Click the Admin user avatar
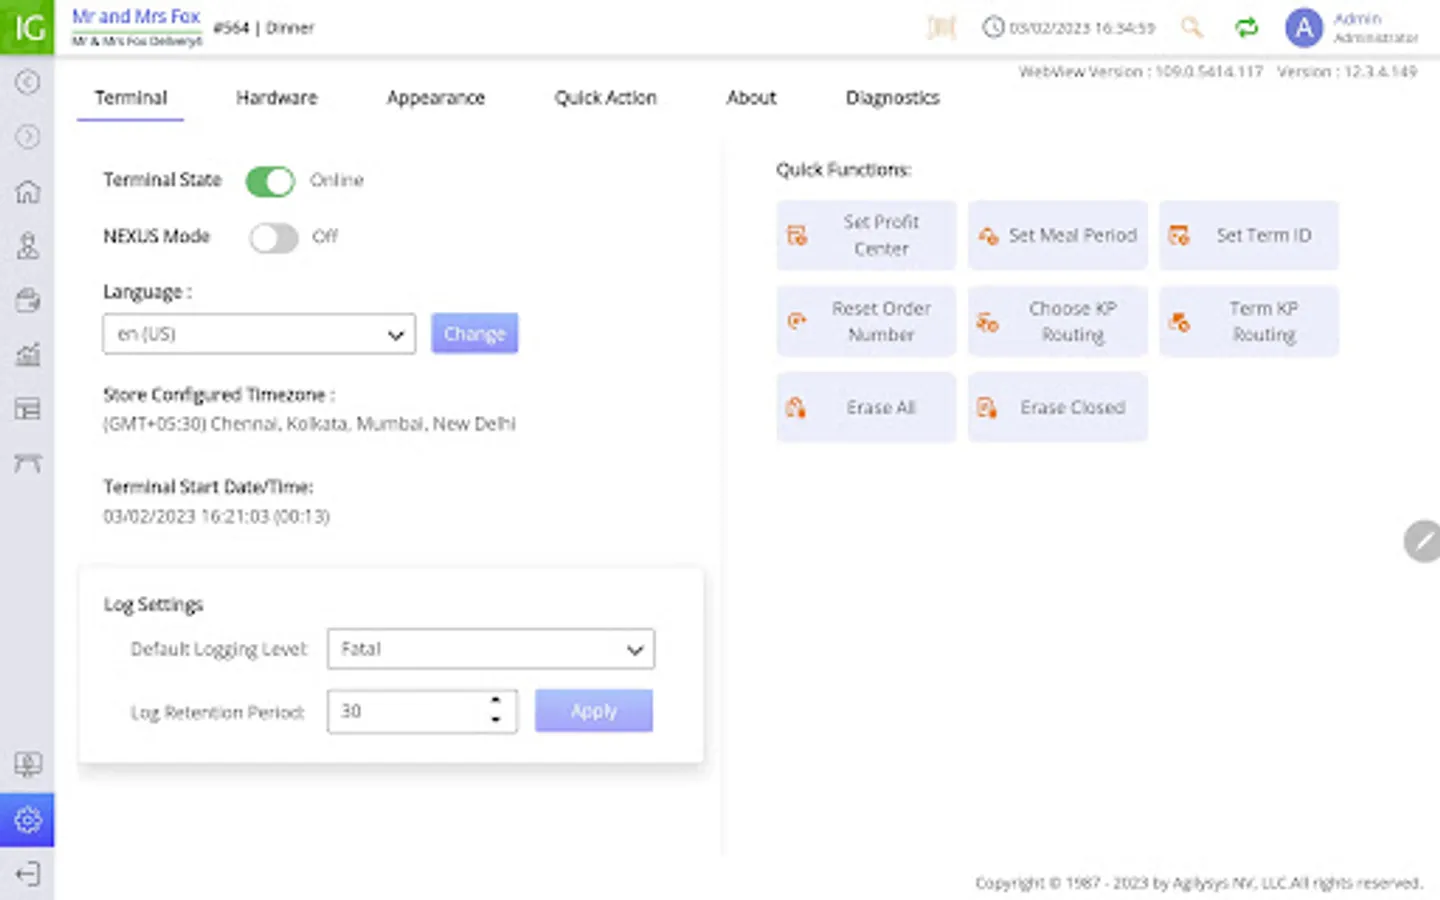Image resolution: width=1440 pixels, height=900 pixels. tap(1304, 28)
